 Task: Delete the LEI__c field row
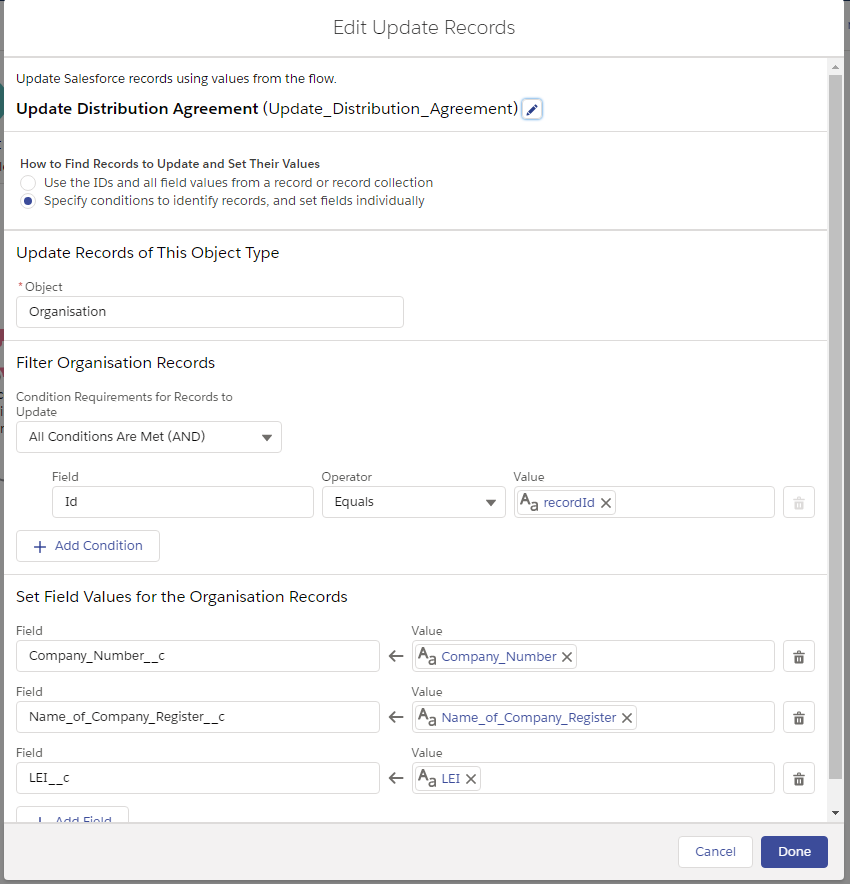point(798,778)
